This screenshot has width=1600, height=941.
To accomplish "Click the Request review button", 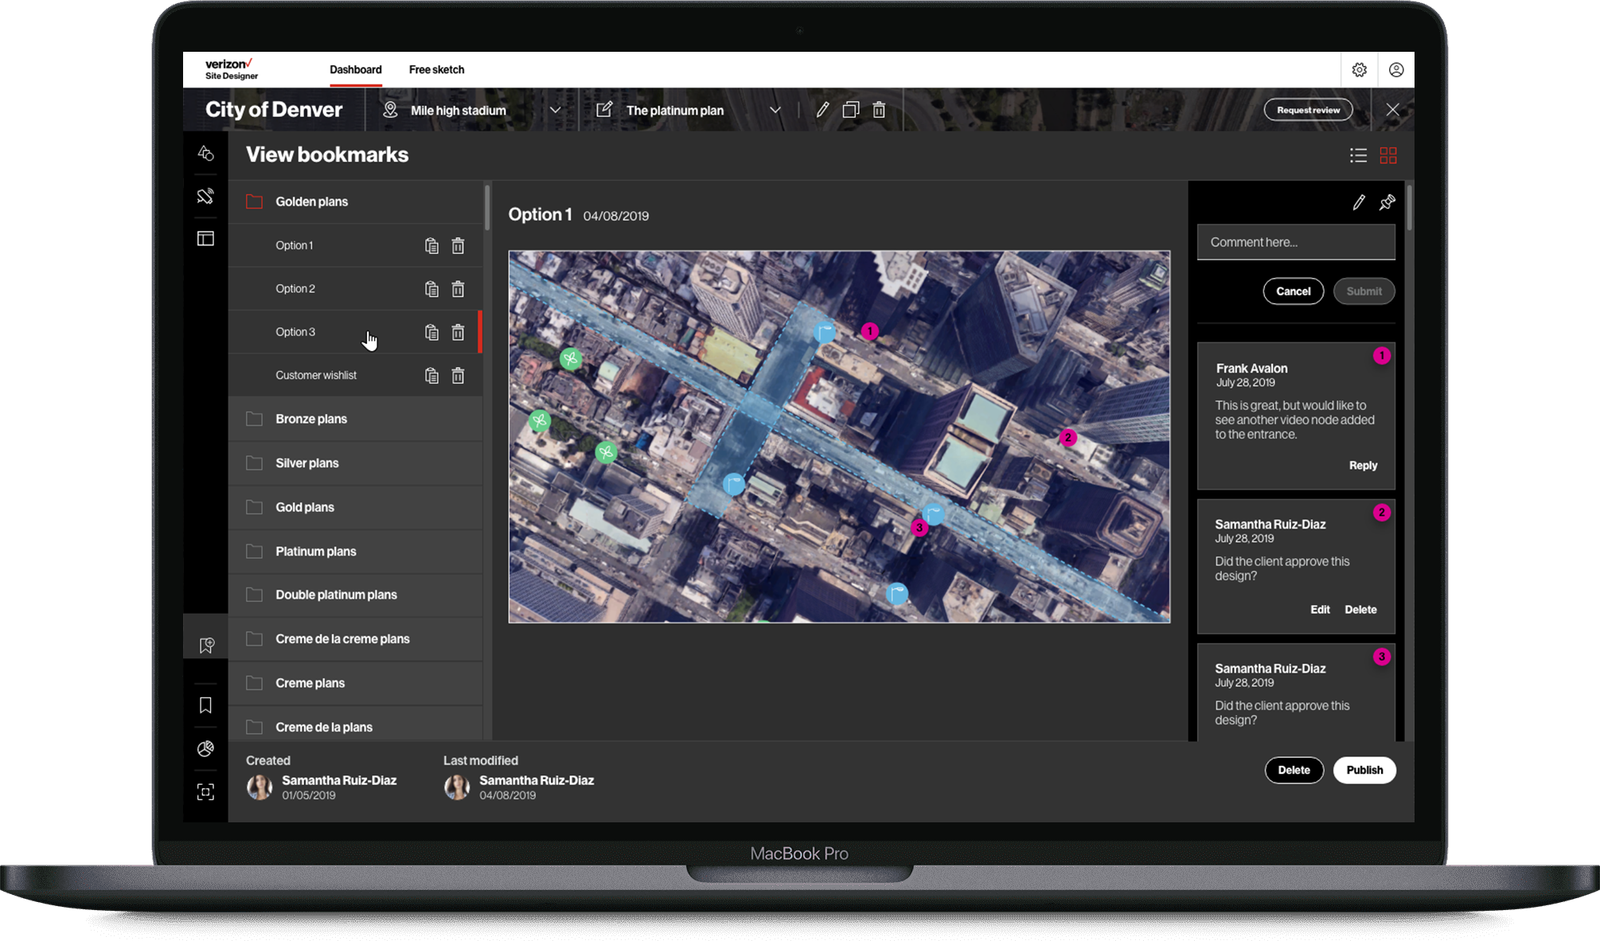I will click(1308, 110).
